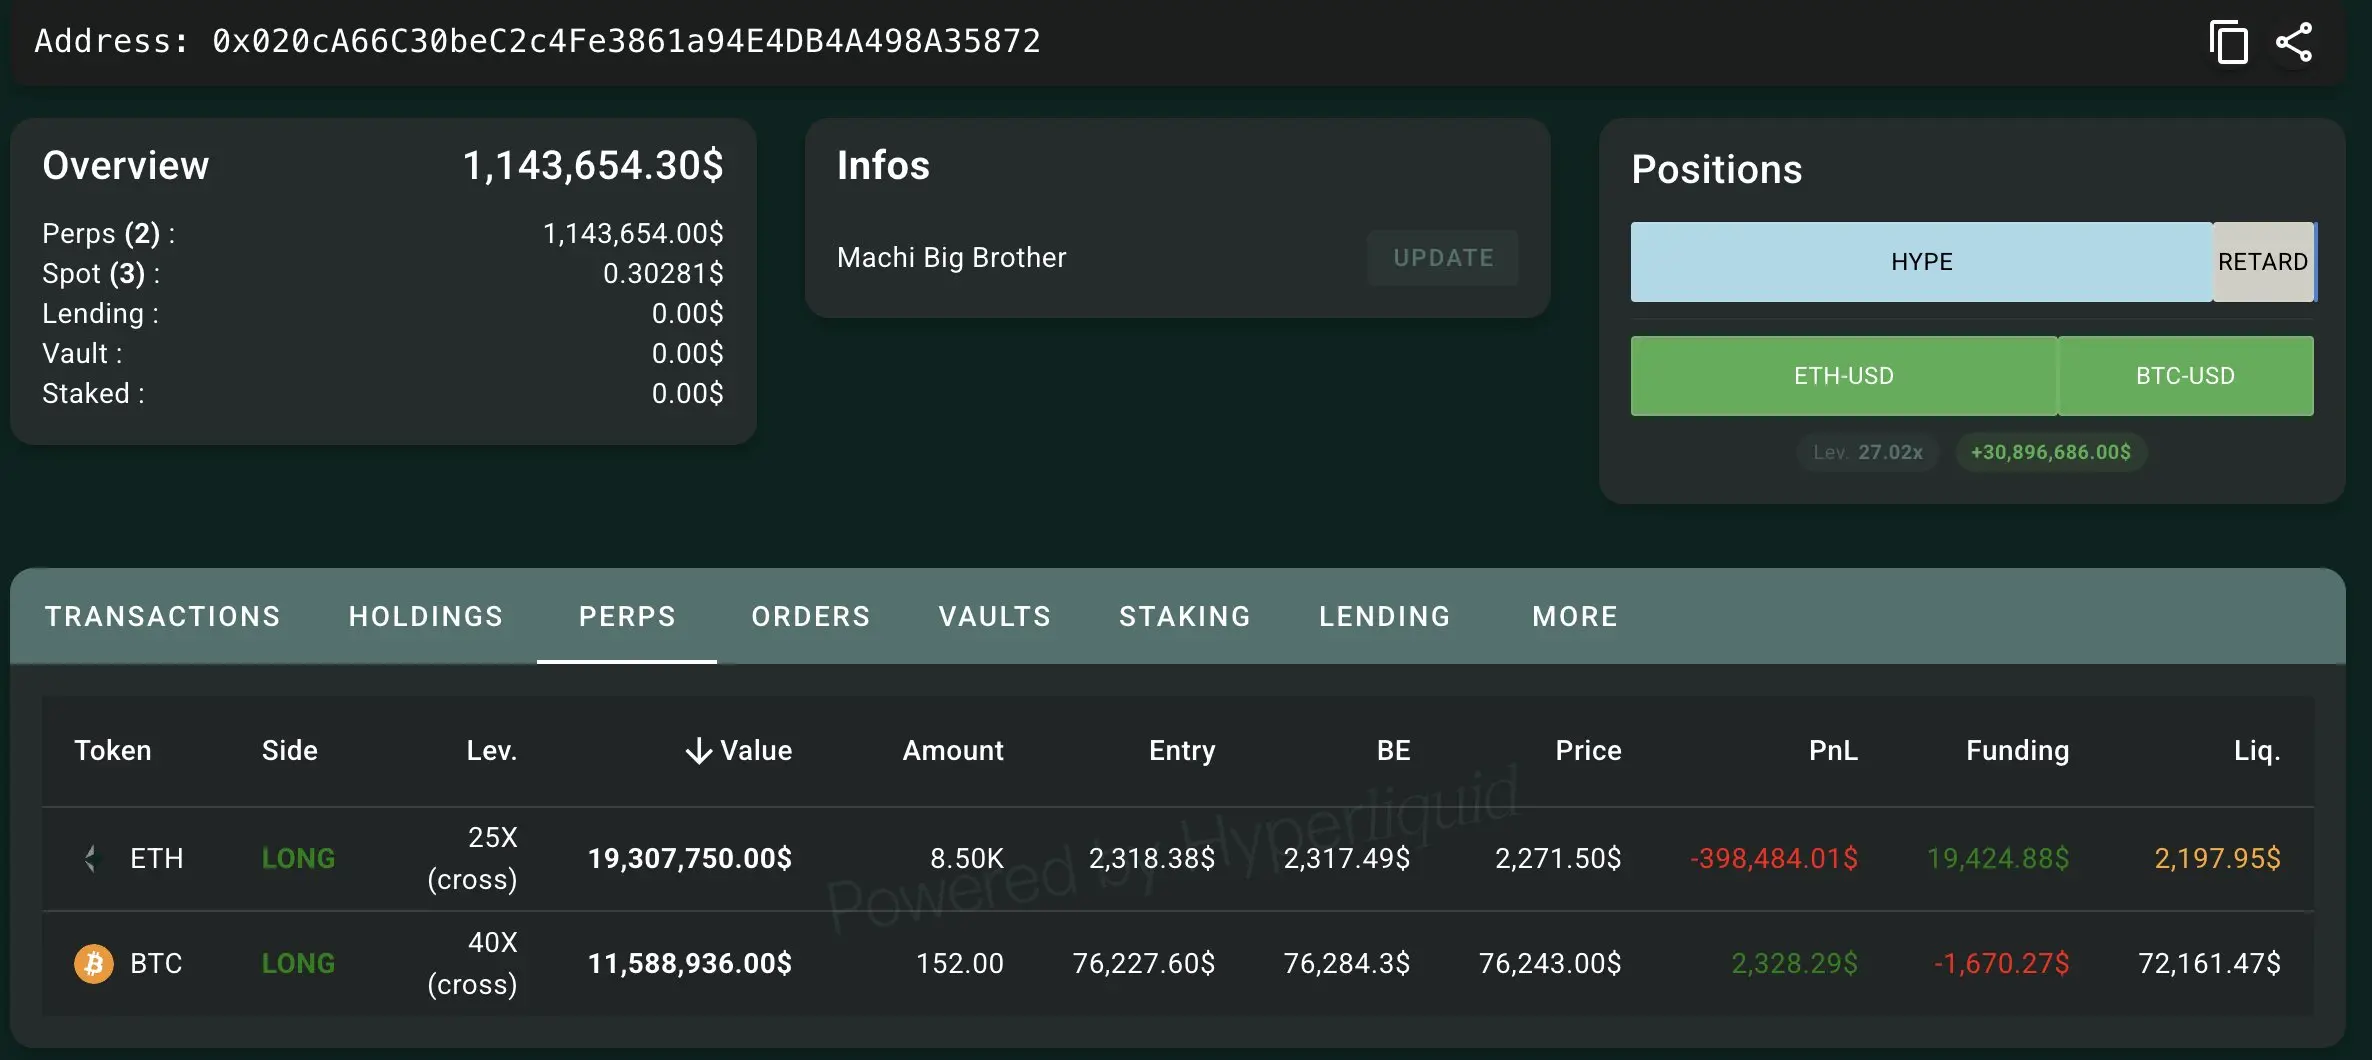Select the green BTC-USD position block
2372x1060 pixels.
pyautogui.click(x=2185, y=376)
